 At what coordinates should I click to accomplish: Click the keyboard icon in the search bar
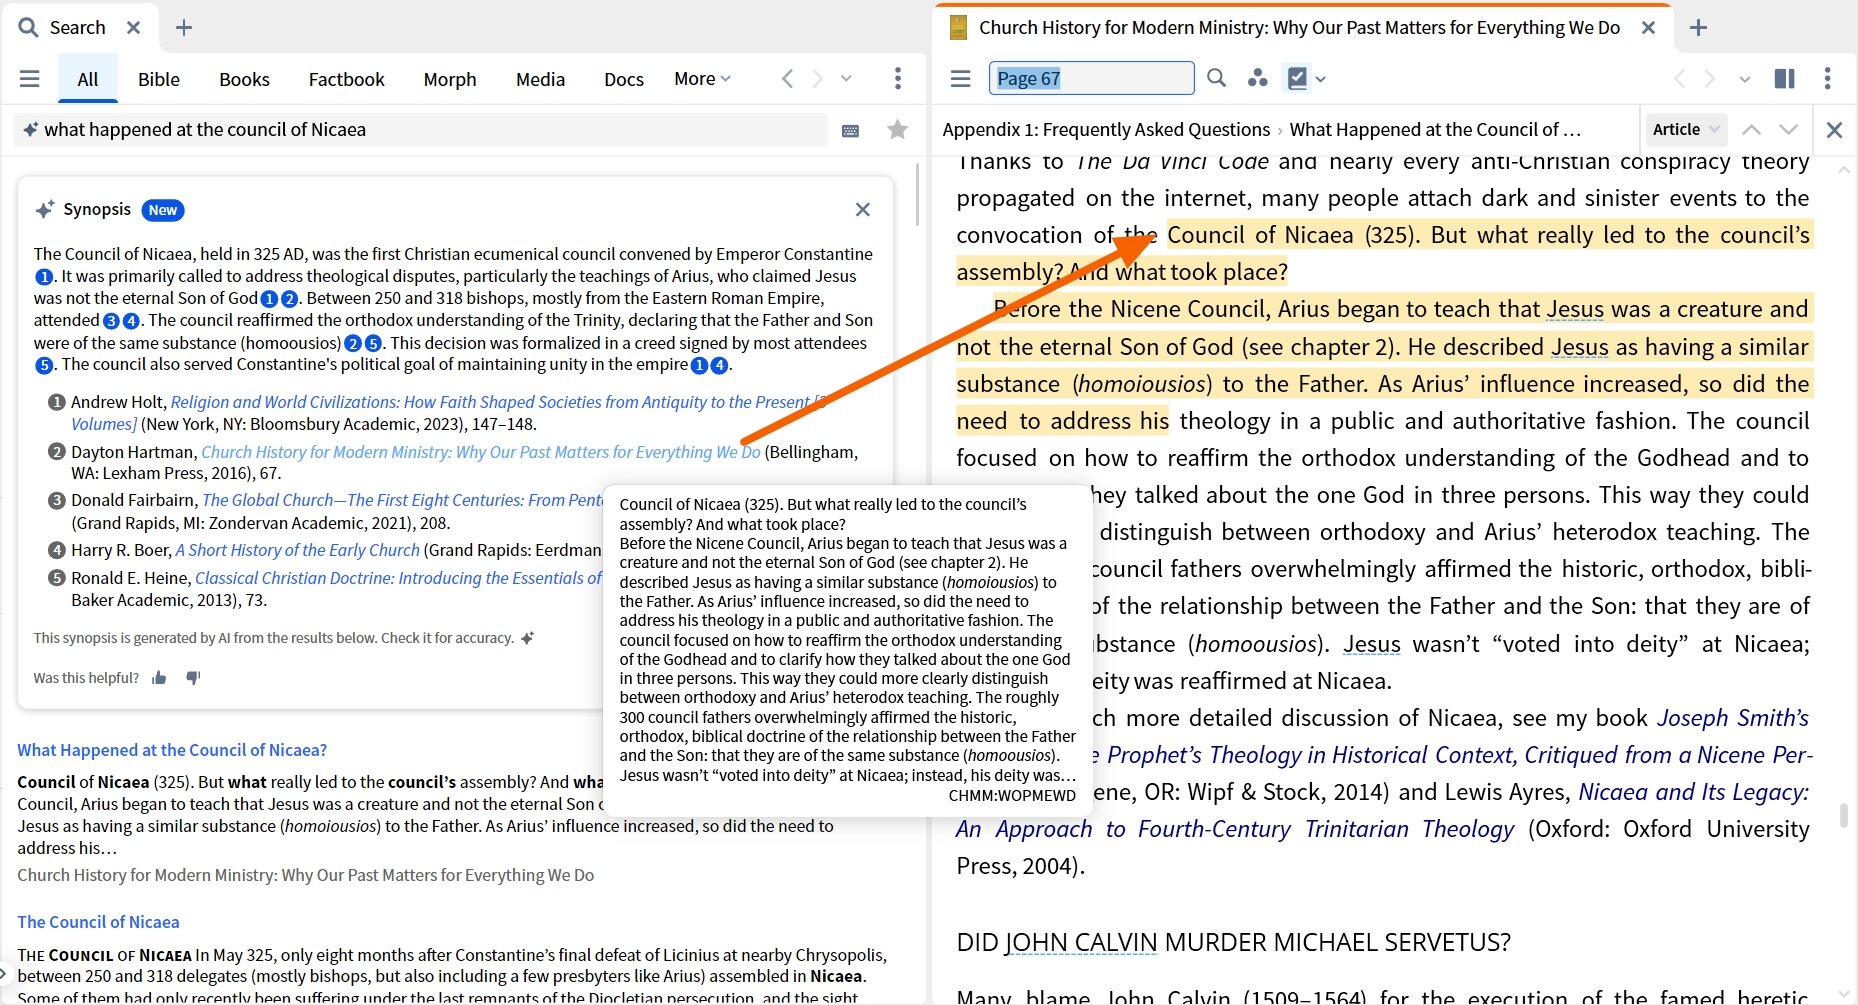(x=850, y=129)
